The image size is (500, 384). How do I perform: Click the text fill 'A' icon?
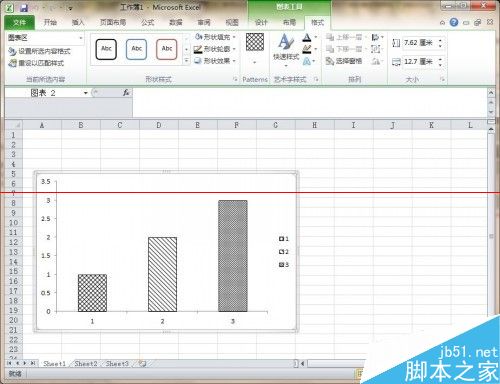tap(307, 37)
